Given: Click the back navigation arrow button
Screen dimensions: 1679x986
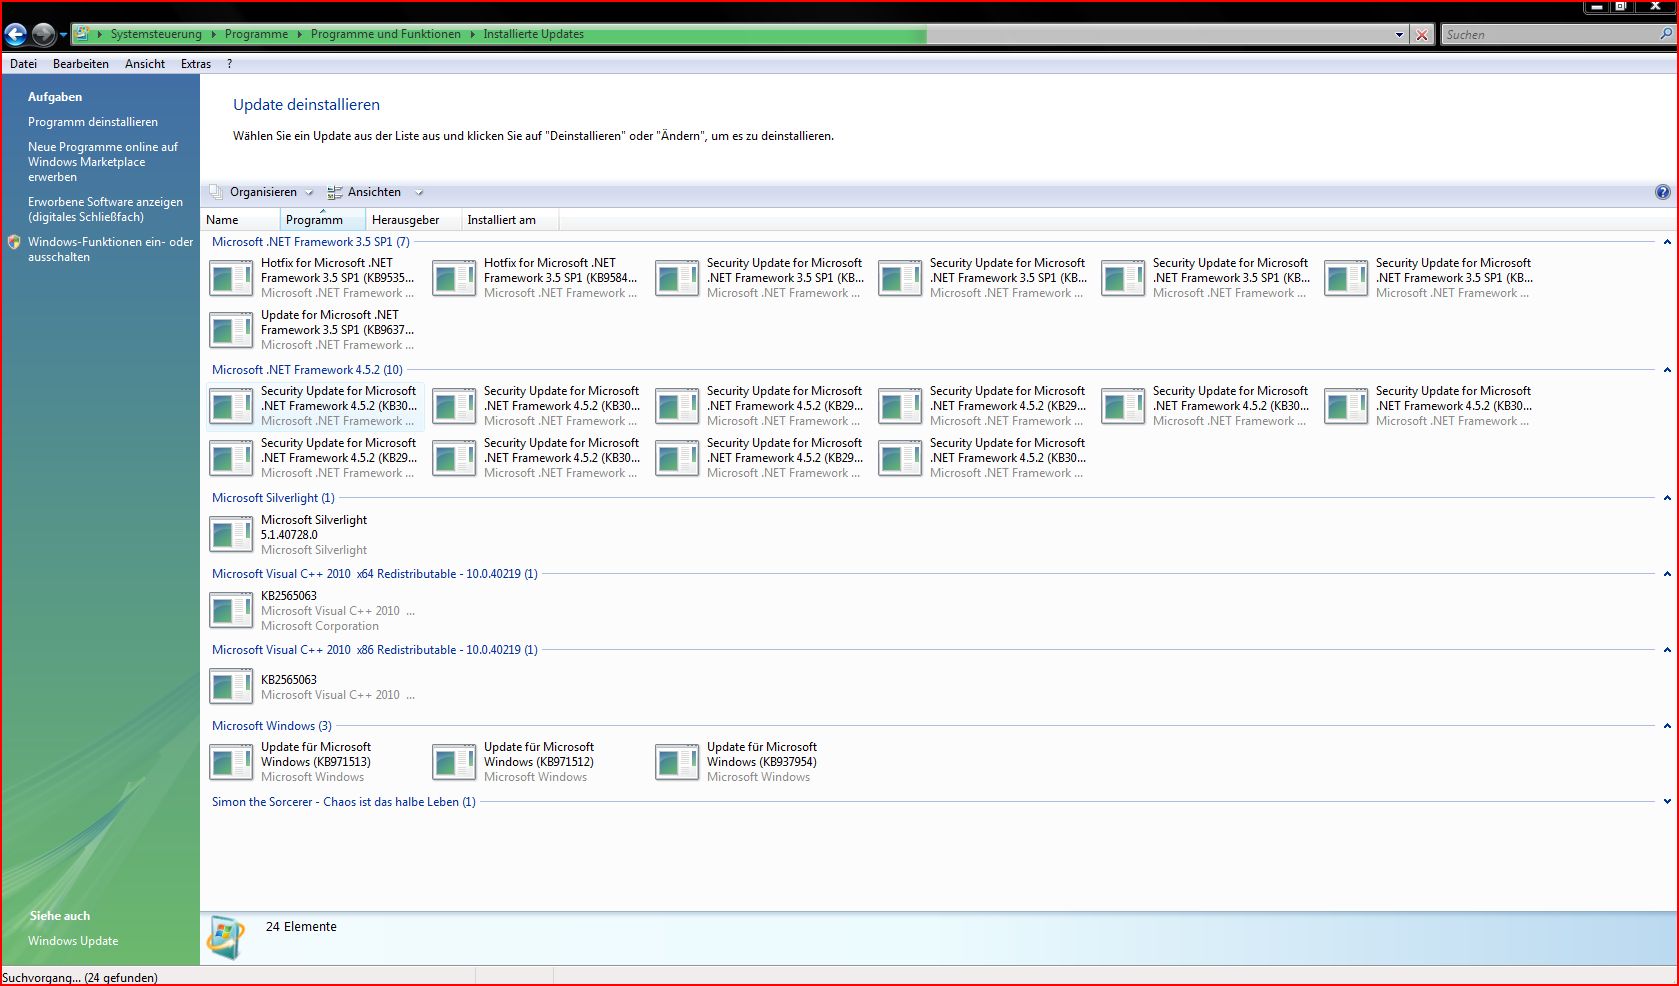Looking at the screenshot, I should click(16, 35).
